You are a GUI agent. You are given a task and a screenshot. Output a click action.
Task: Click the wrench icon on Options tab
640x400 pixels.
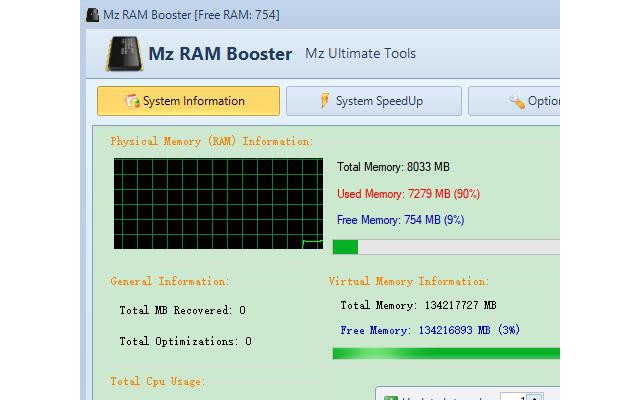tap(517, 101)
